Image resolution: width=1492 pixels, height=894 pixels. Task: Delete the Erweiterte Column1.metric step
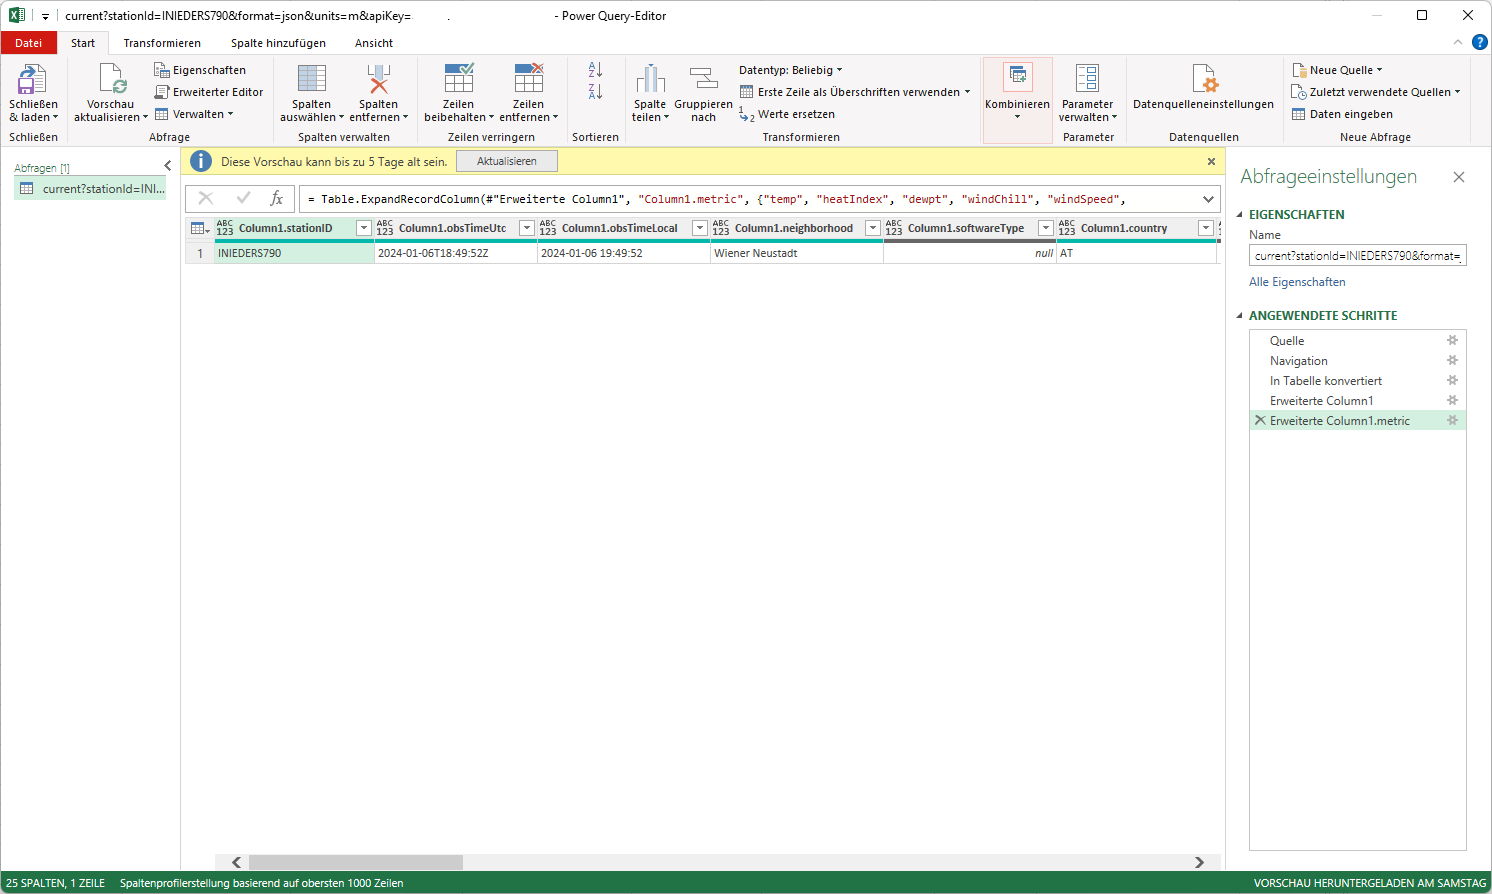tap(1260, 420)
